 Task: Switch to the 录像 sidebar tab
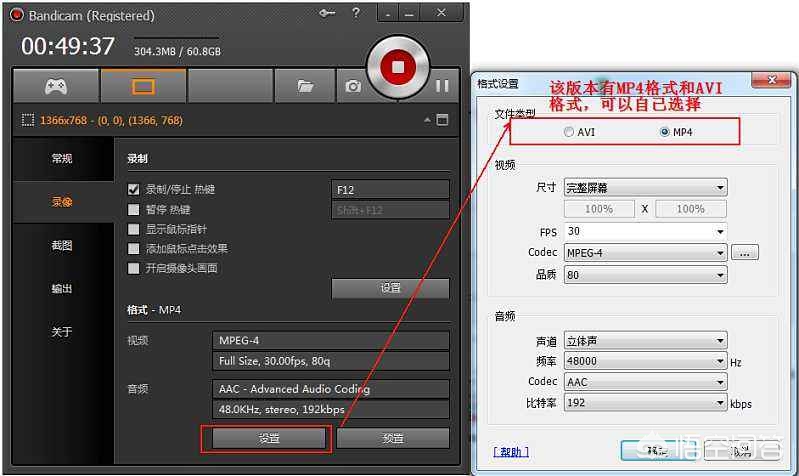[62, 202]
